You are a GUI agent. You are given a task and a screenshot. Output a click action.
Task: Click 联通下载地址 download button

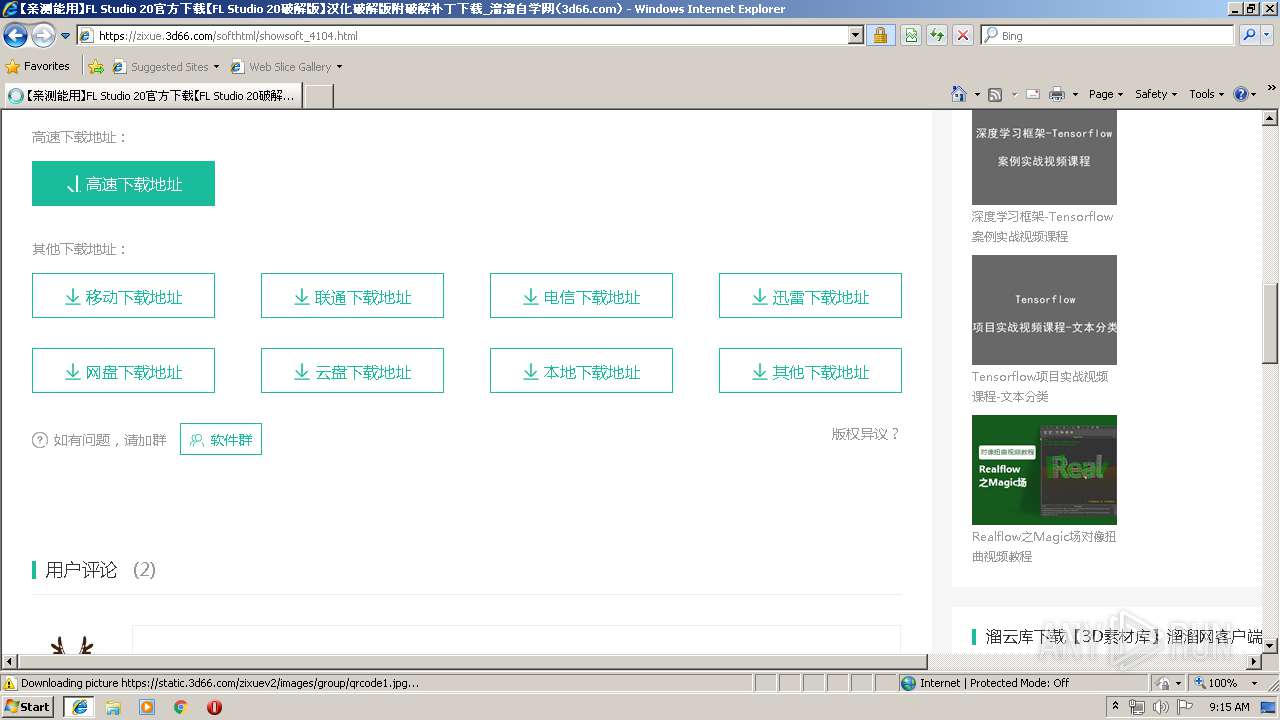click(x=352, y=296)
